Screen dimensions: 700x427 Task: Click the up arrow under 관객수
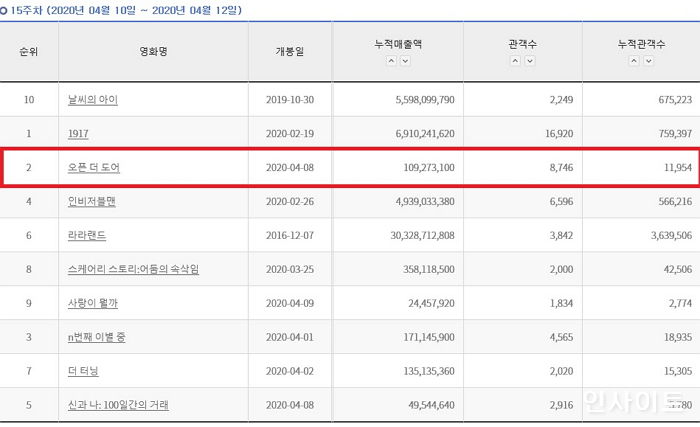[515, 61]
